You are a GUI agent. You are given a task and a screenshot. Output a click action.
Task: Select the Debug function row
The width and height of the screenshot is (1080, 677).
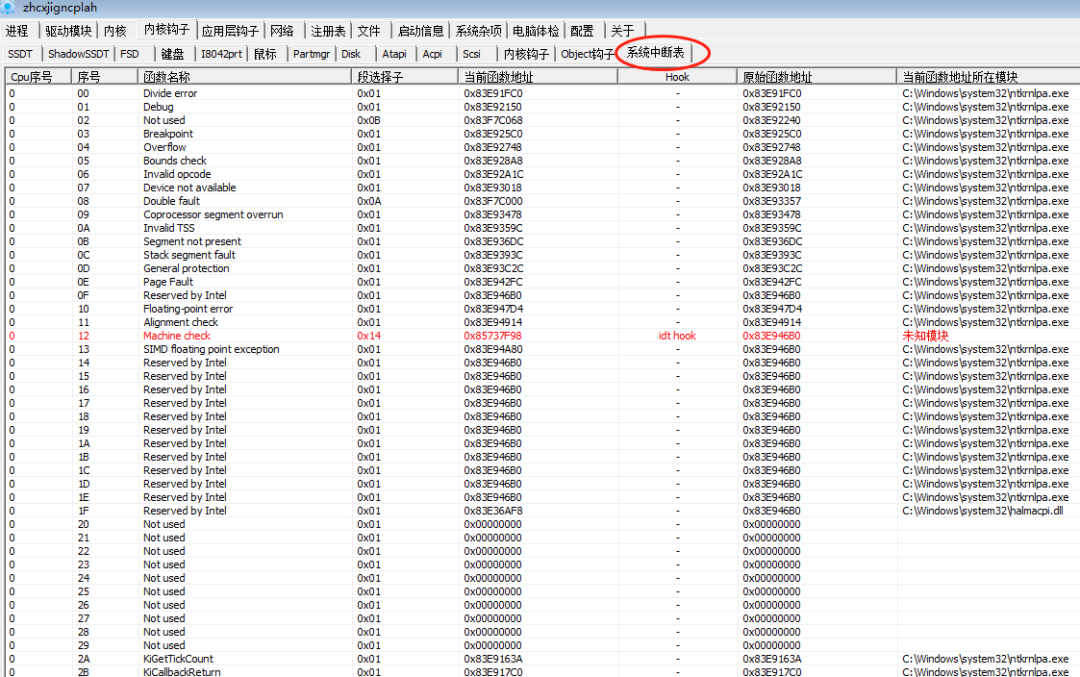(543, 107)
